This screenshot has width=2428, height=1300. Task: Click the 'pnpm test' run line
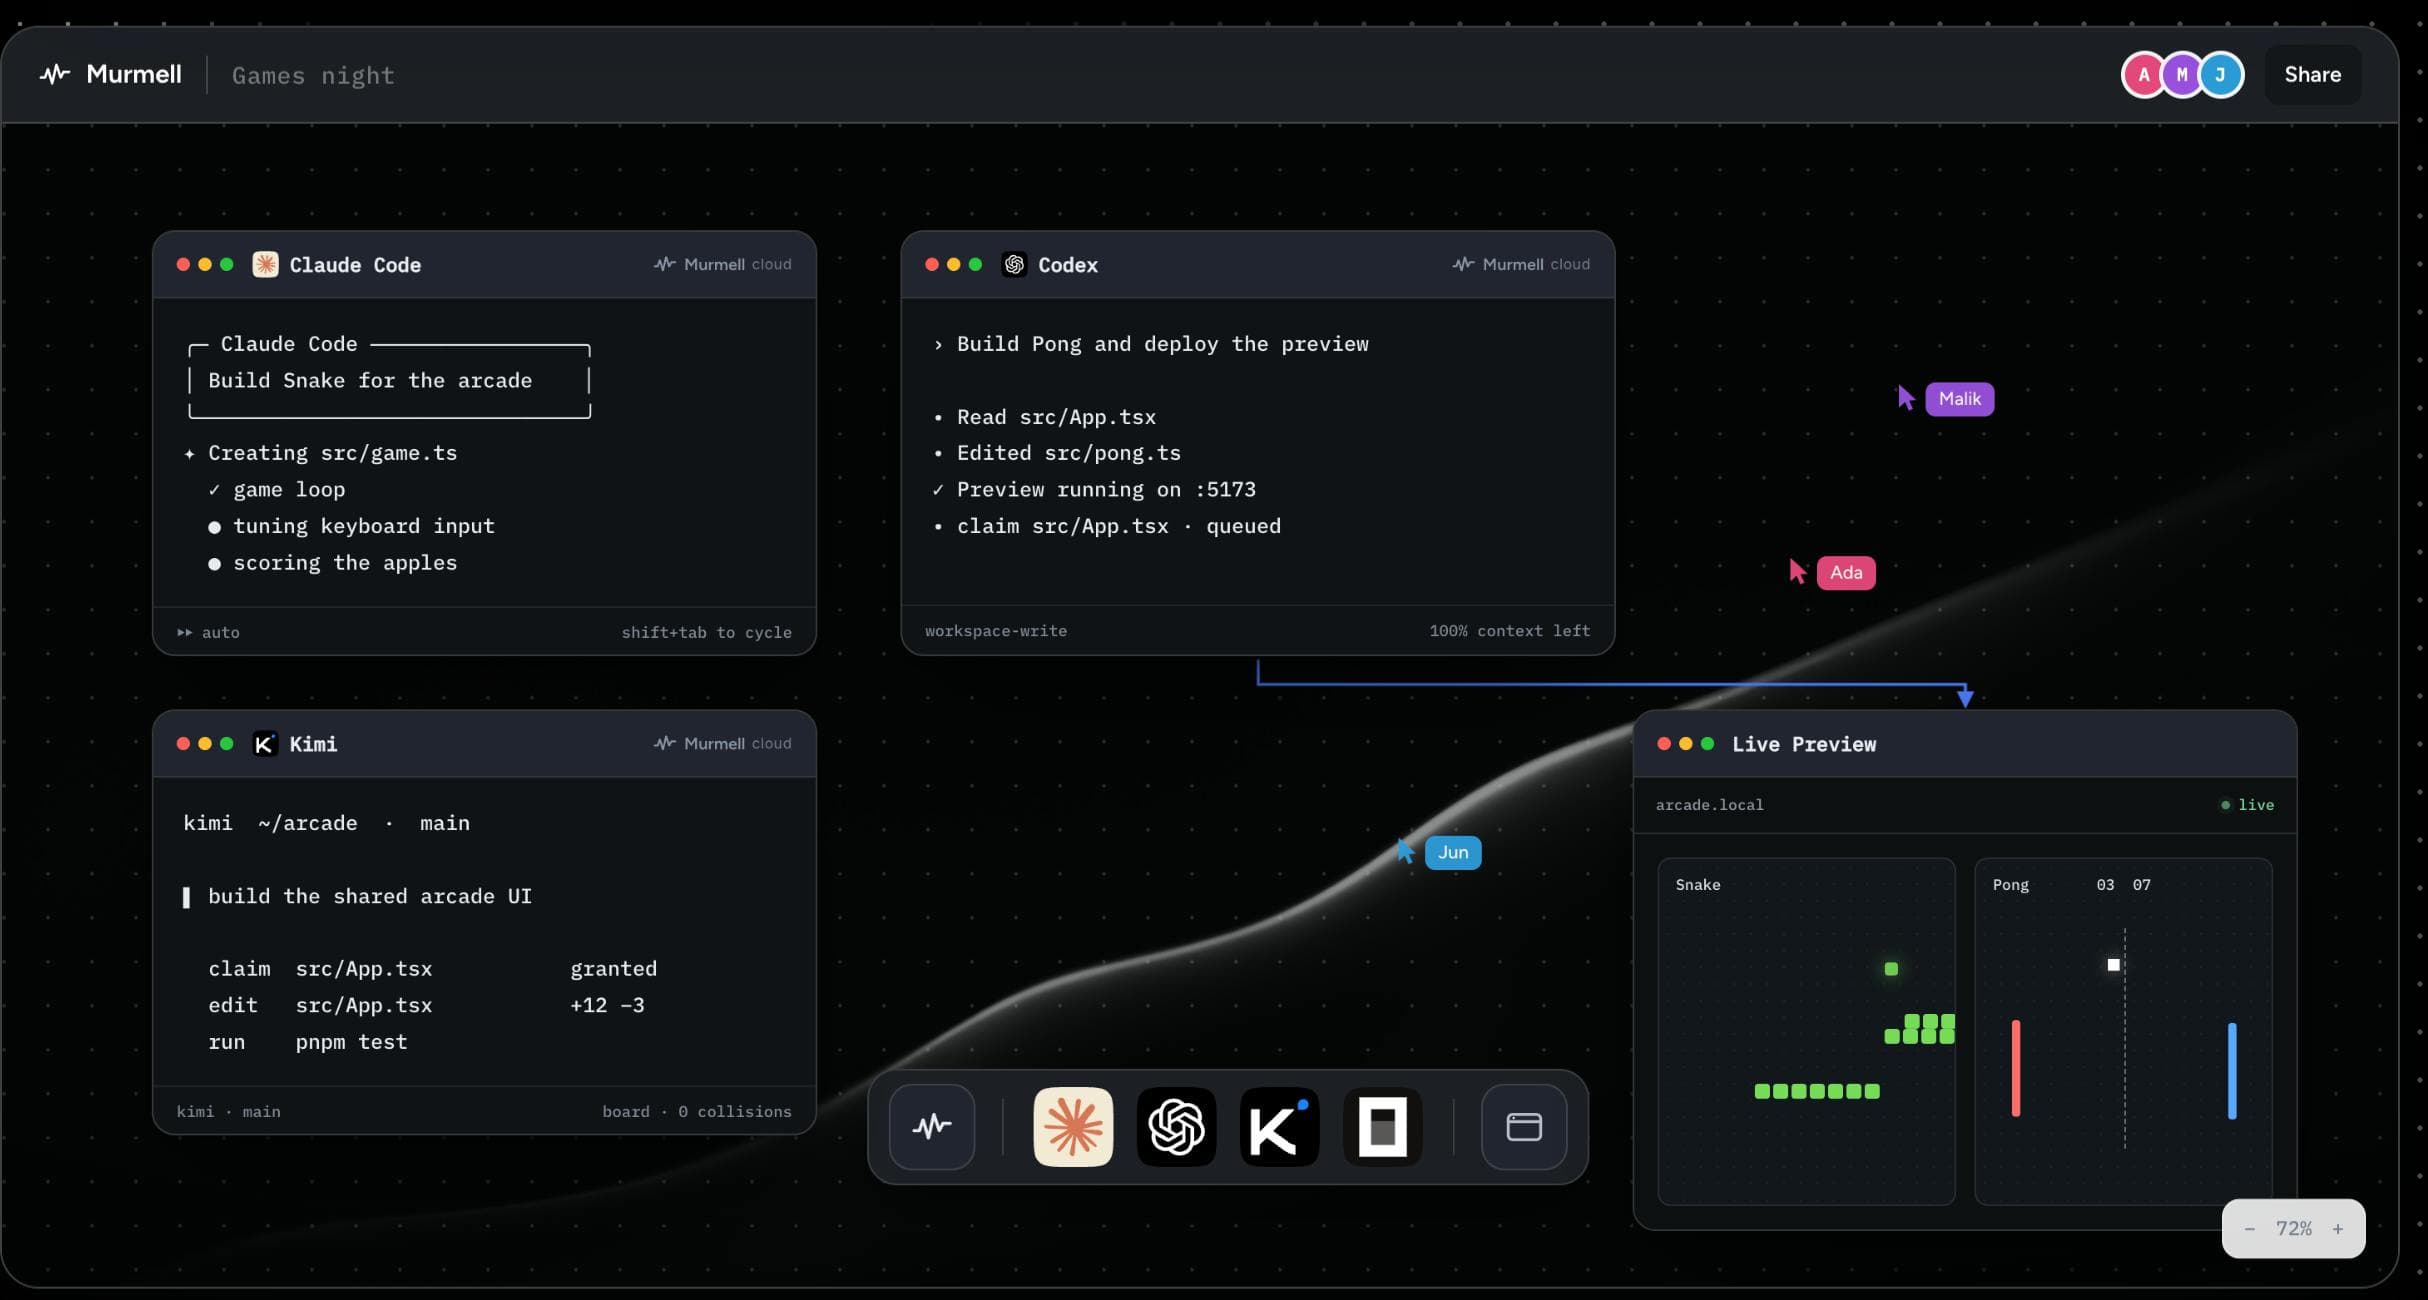pos(308,1042)
